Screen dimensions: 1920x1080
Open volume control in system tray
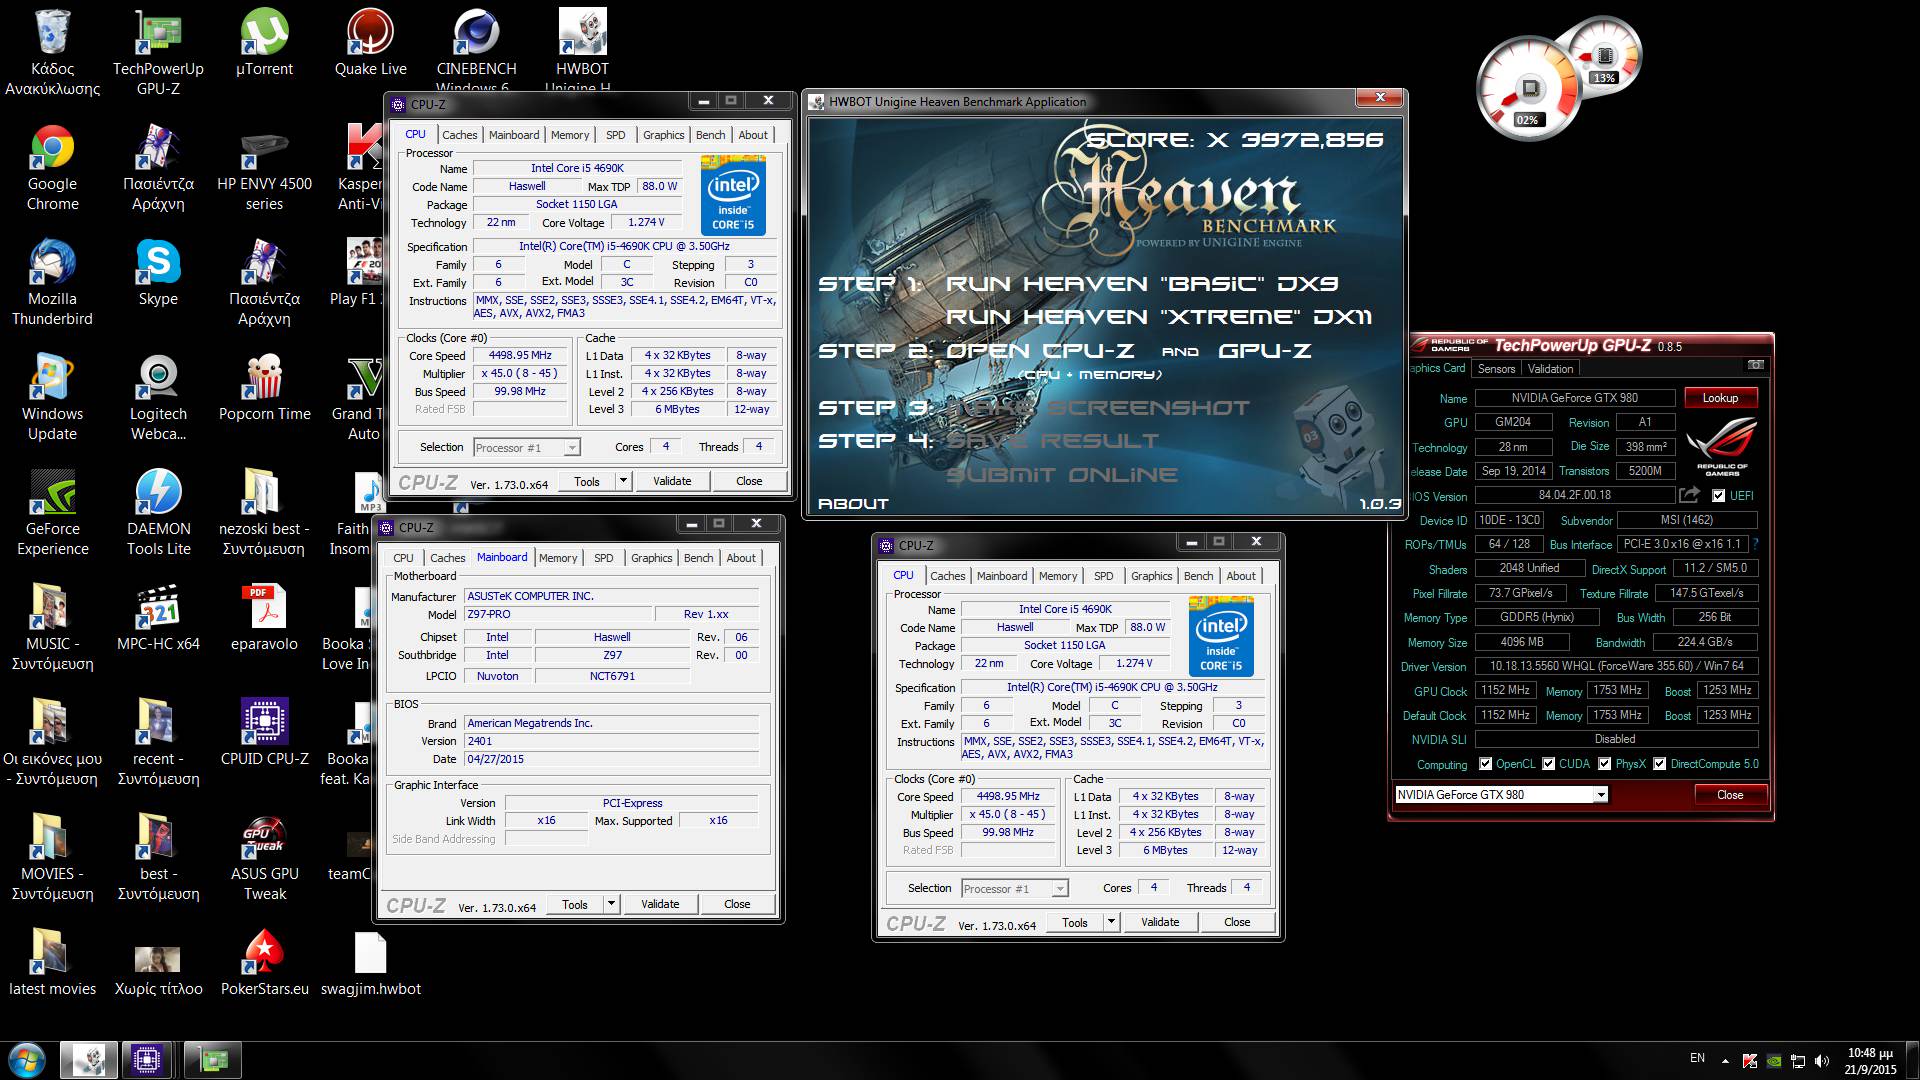pos(1822,1061)
